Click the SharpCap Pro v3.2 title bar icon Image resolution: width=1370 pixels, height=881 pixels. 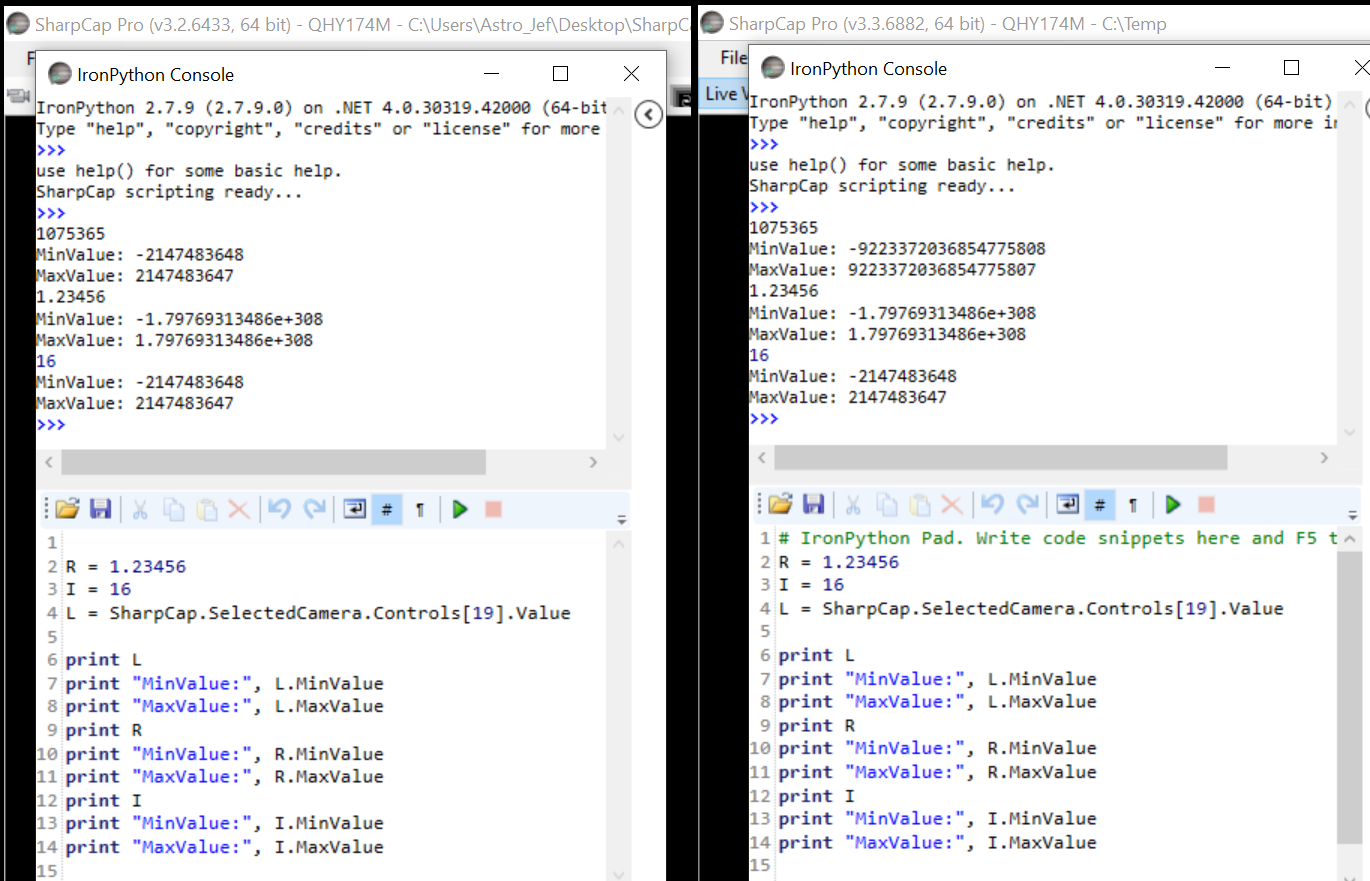pos(17,24)
